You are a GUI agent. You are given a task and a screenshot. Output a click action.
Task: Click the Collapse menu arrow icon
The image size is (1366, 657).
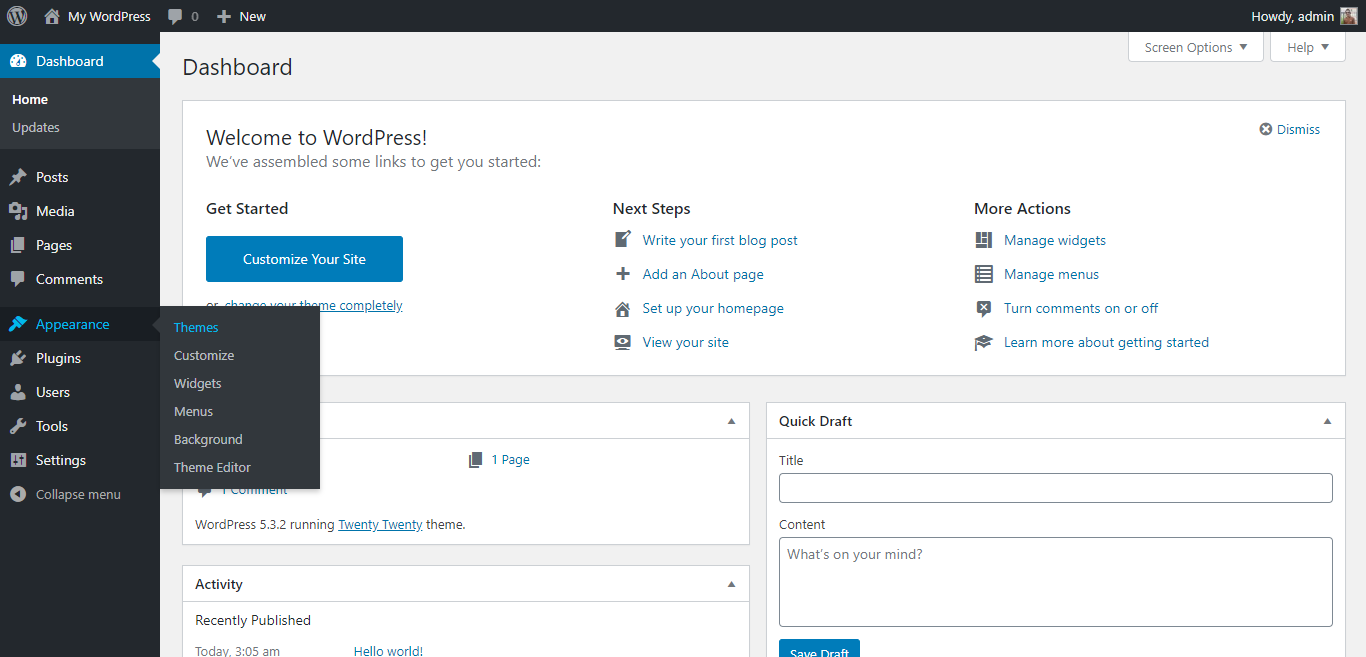pyautogui.click(x=18, y=494)
